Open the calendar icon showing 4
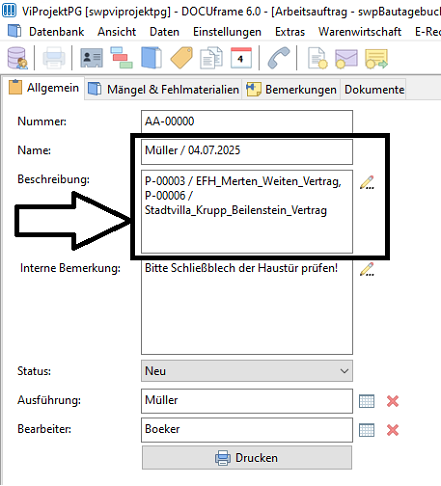This screenshot has height=486, width=441. click(241, 58)
